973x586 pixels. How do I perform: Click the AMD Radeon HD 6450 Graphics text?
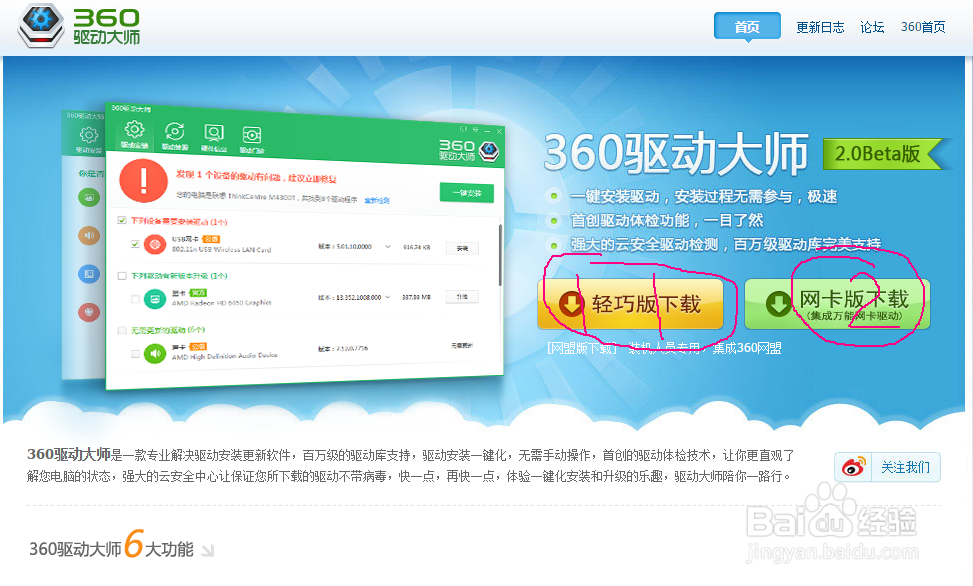[222, 303]
